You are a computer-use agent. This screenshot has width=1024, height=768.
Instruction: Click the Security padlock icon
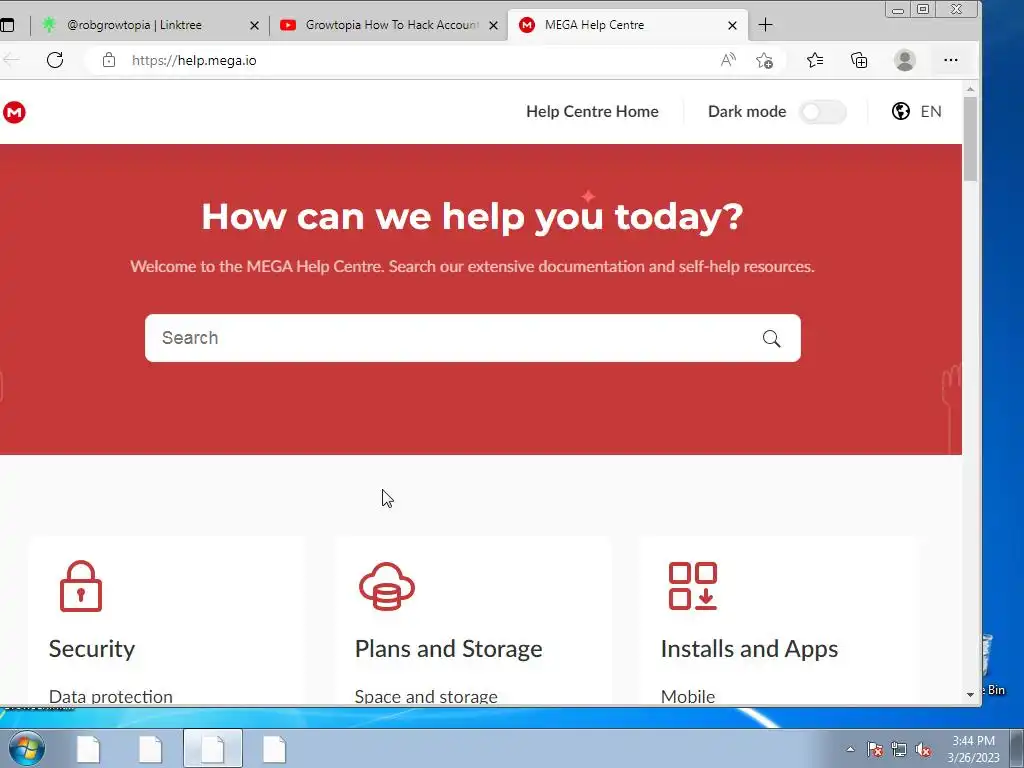[x=81, y=586]
